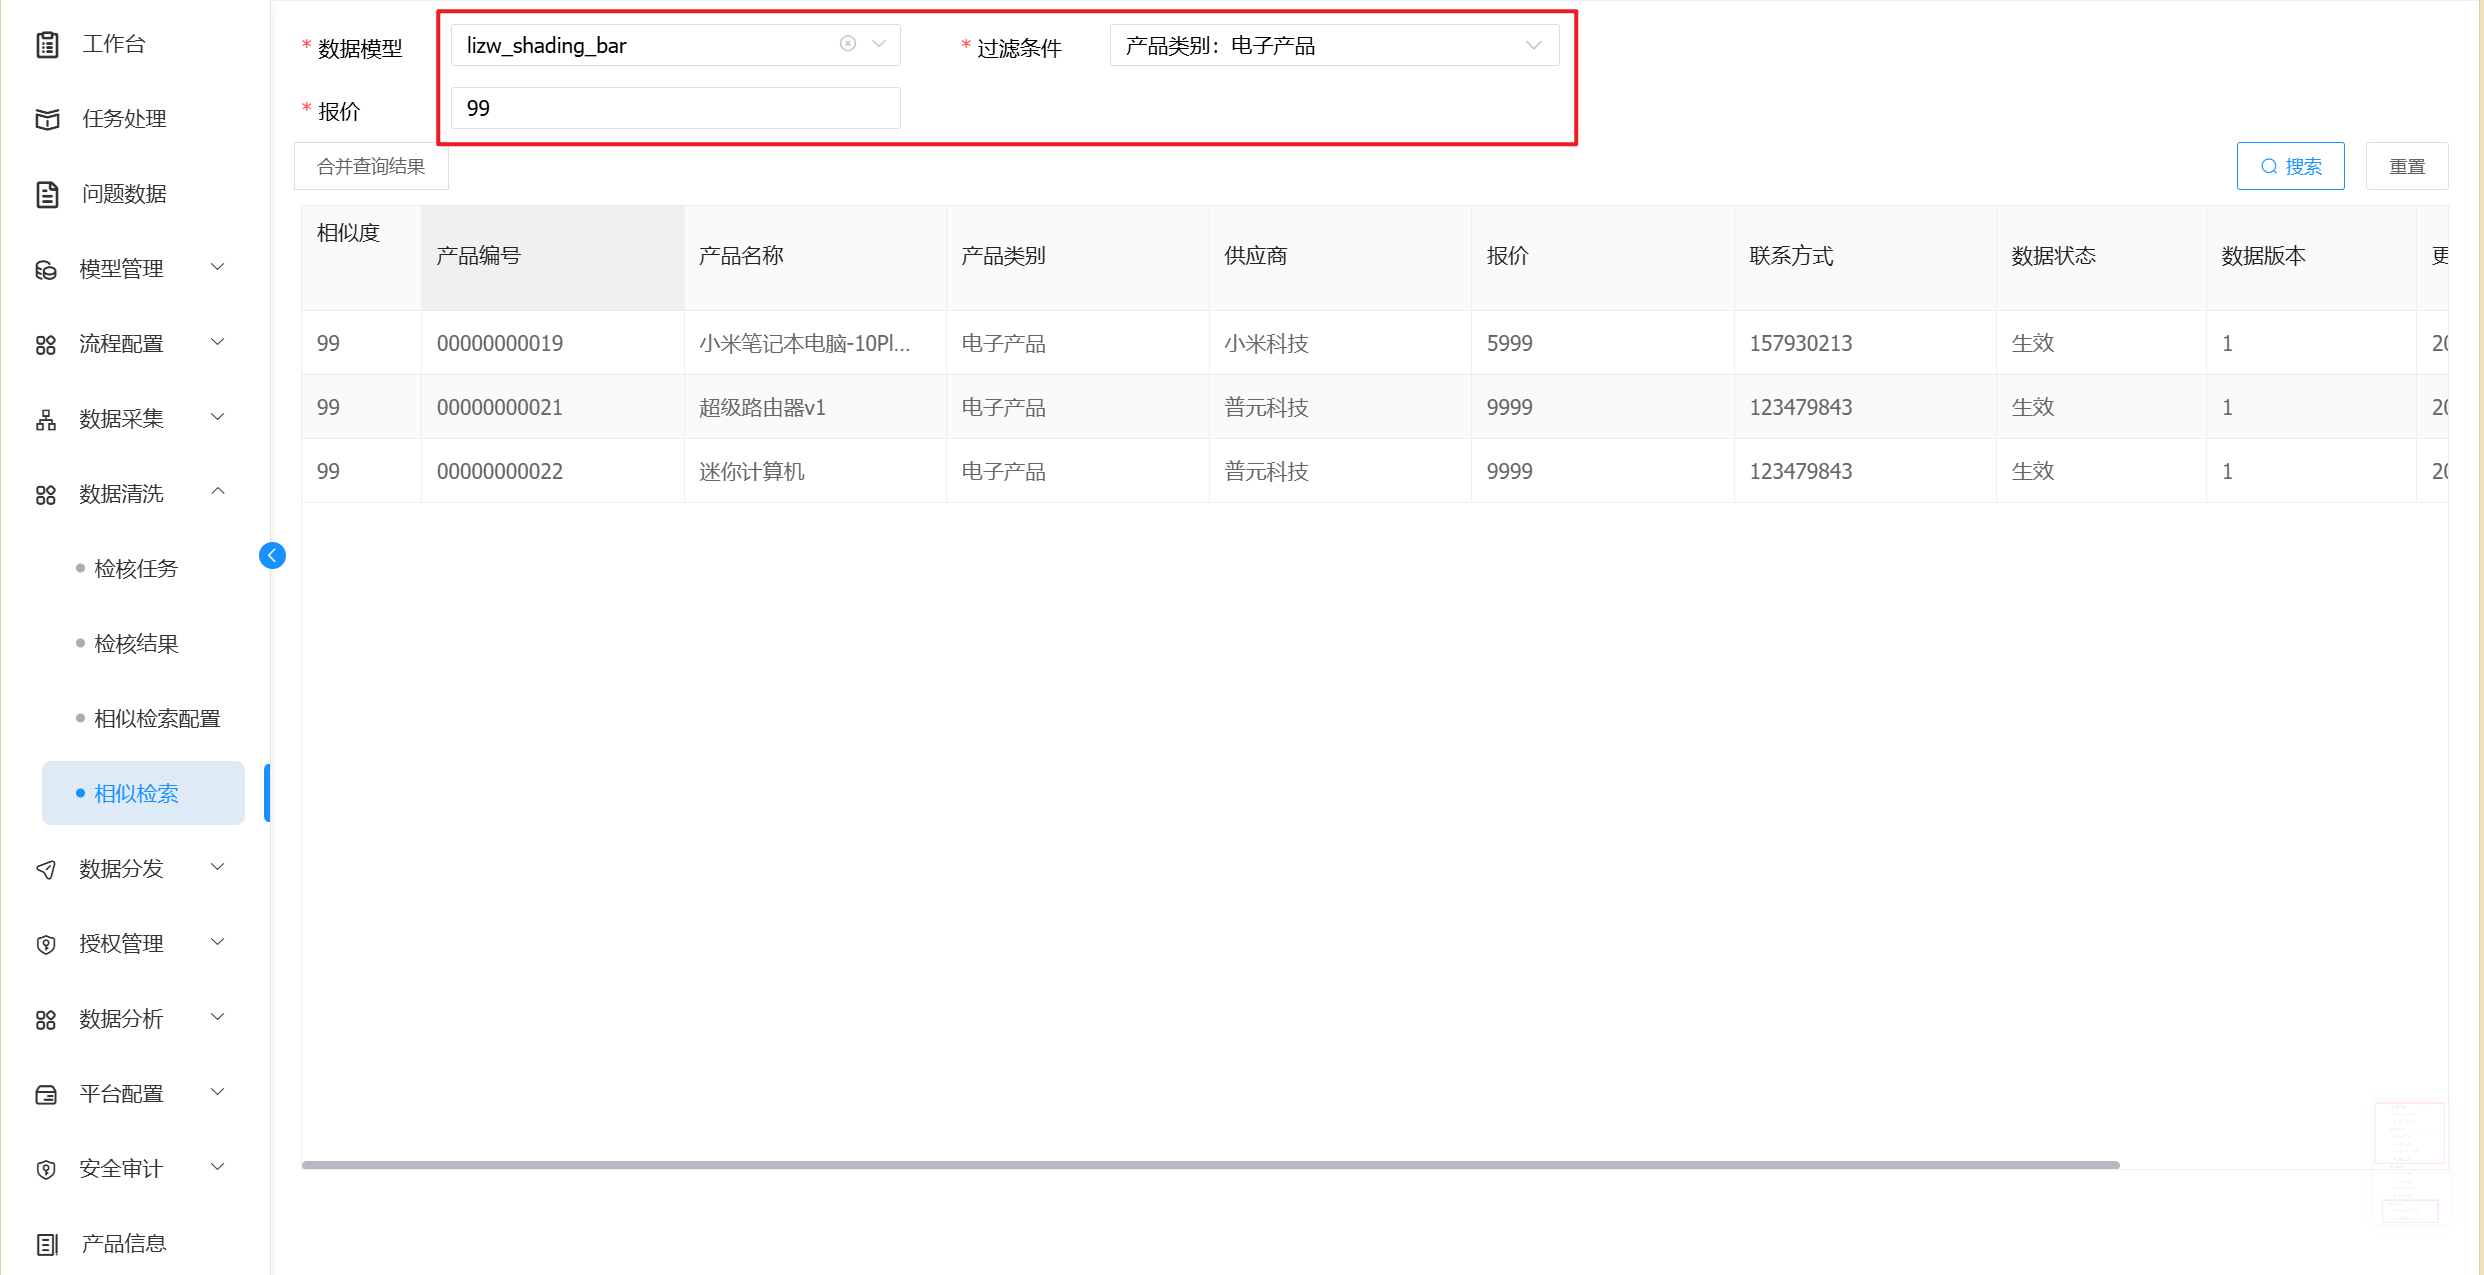Image resolution: width=2484 pixels, height=1275 pixels.
Task: Click the 授权管理 shield icon
Action: tap(46, 944)
